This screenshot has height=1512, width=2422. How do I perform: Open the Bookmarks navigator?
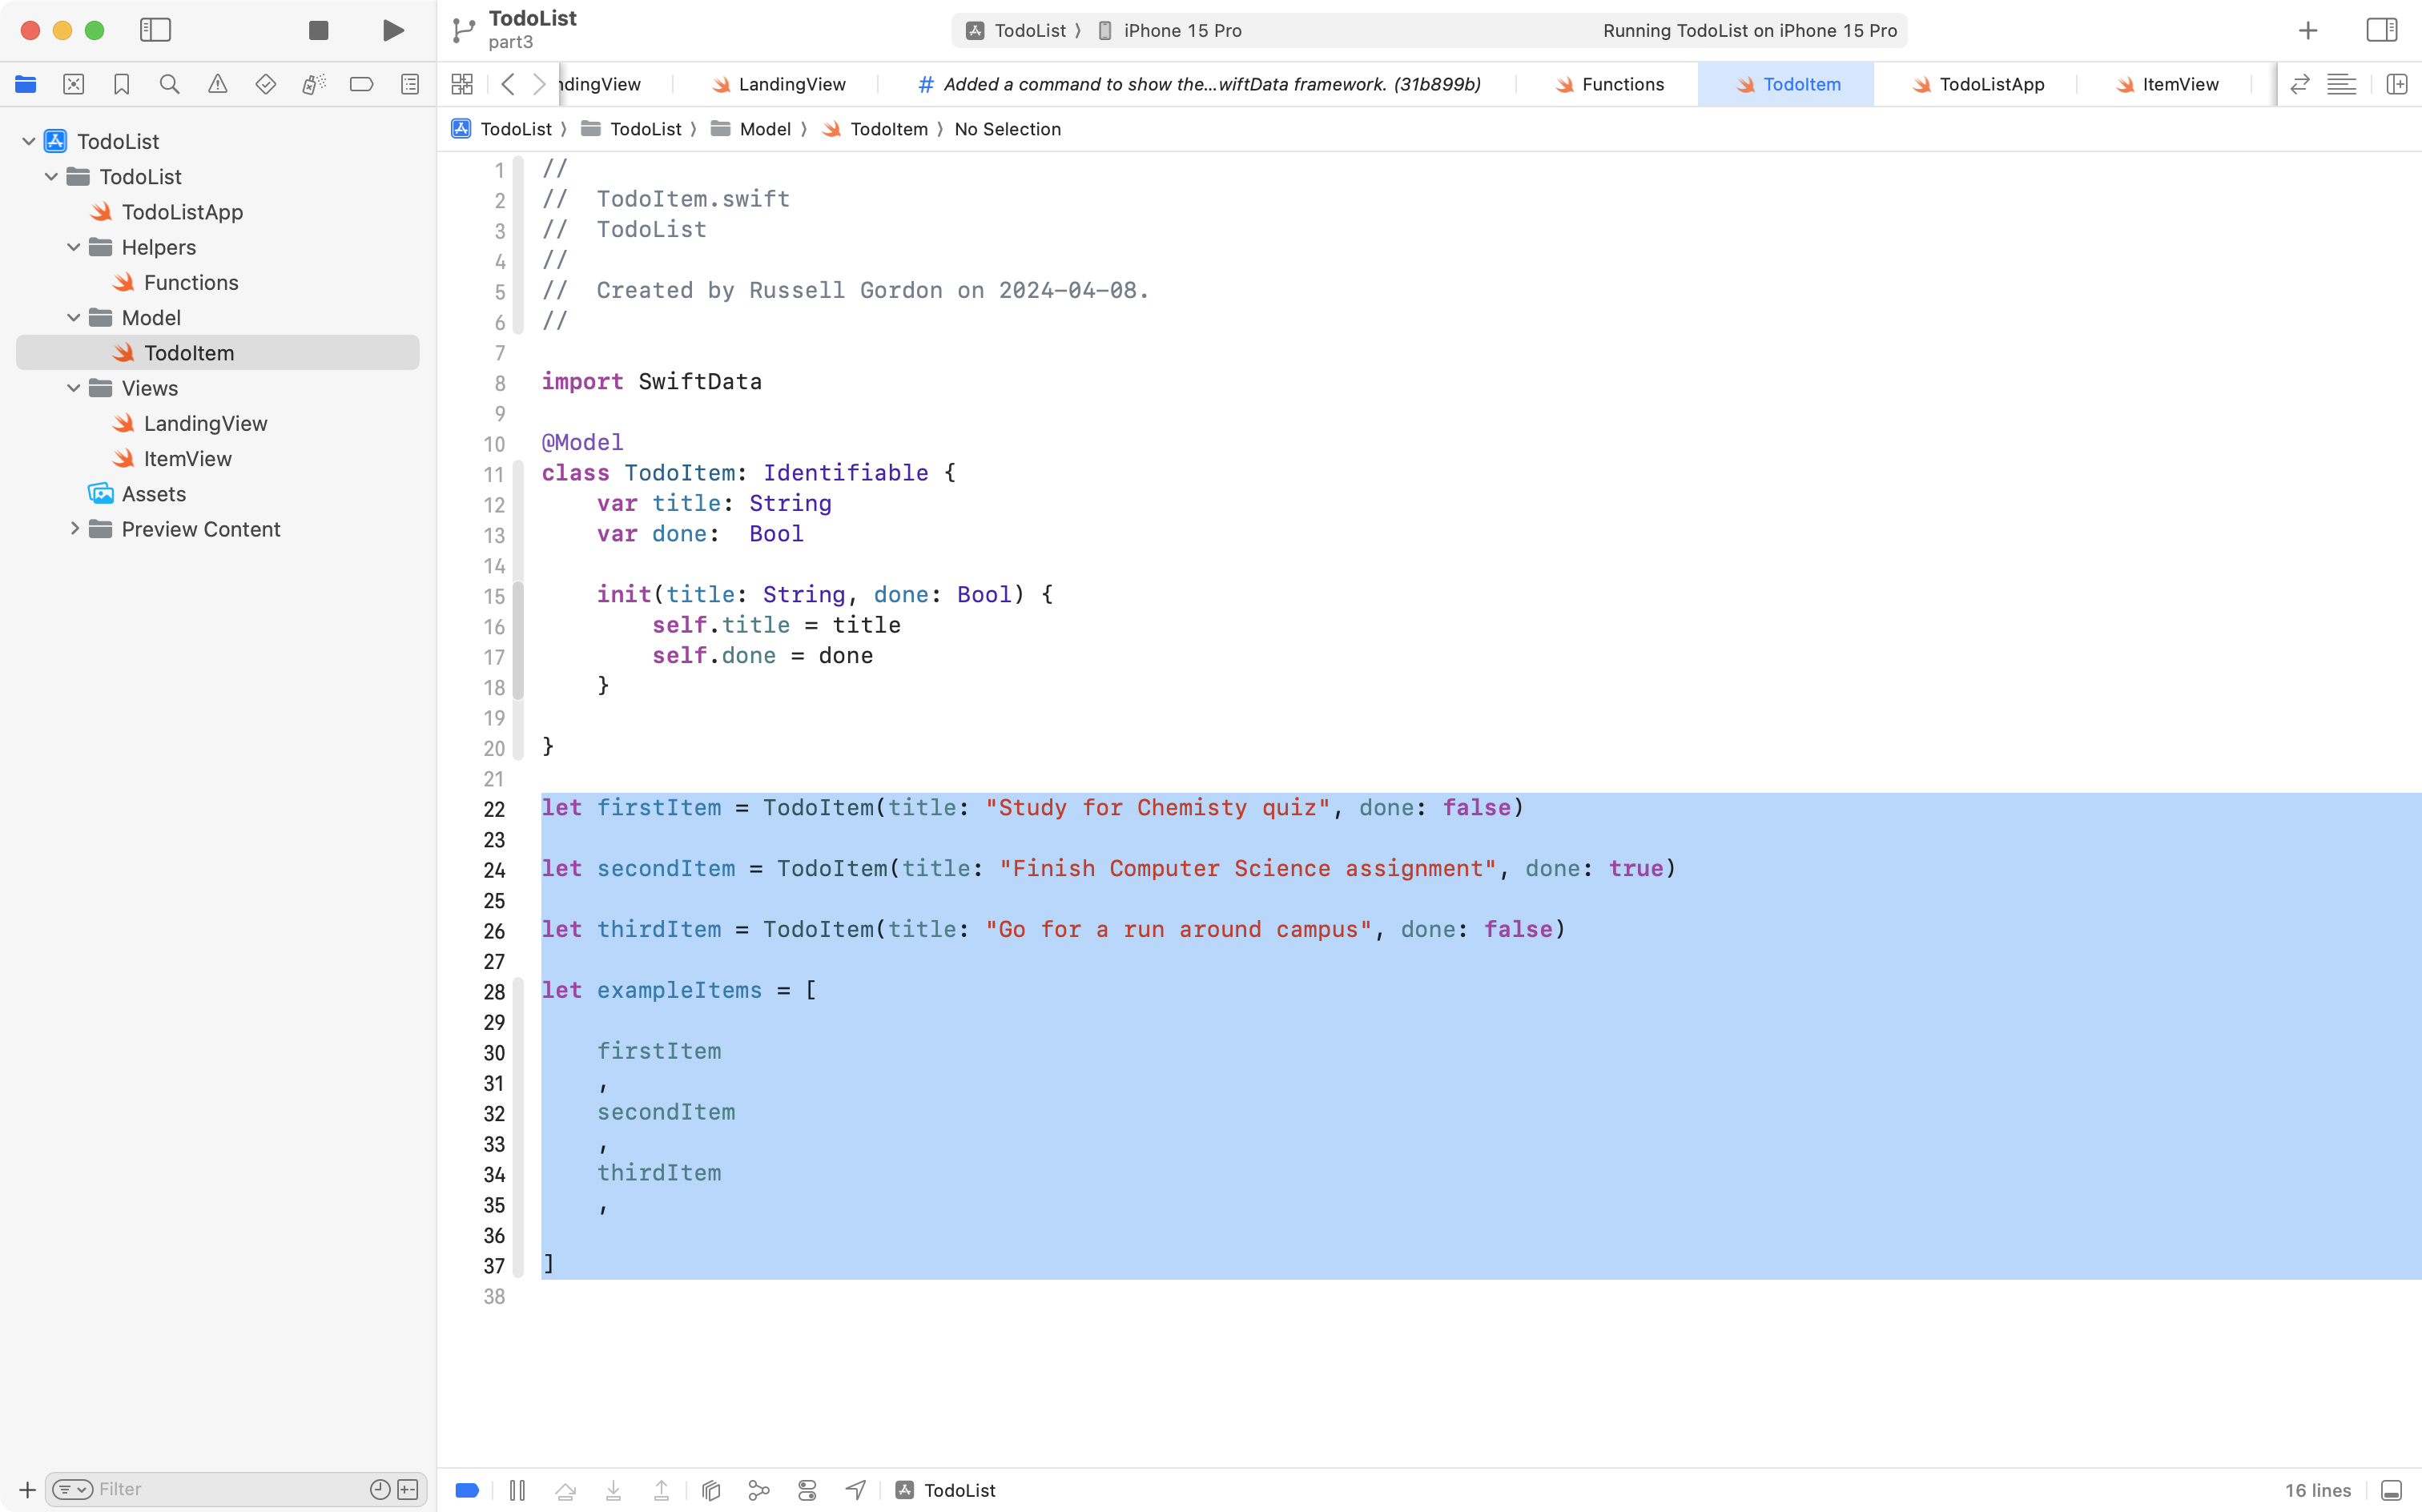pos(122,84)
